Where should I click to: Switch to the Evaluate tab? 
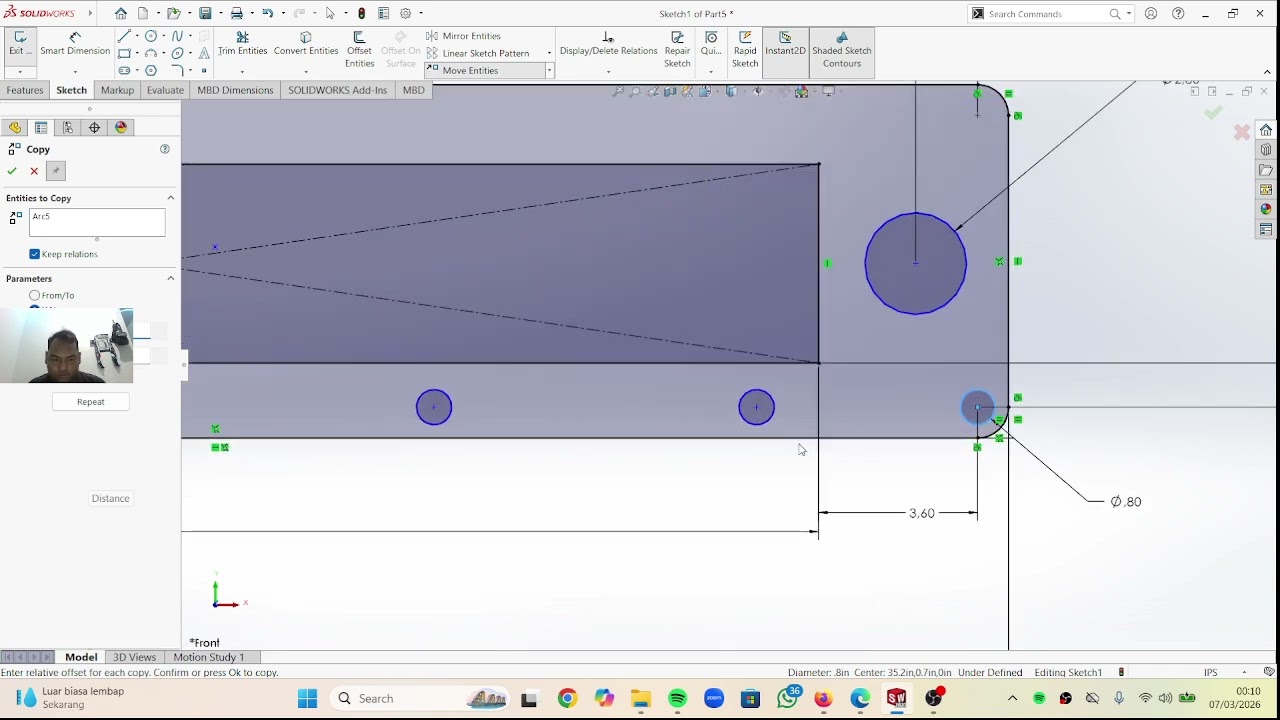pos(165,90)
